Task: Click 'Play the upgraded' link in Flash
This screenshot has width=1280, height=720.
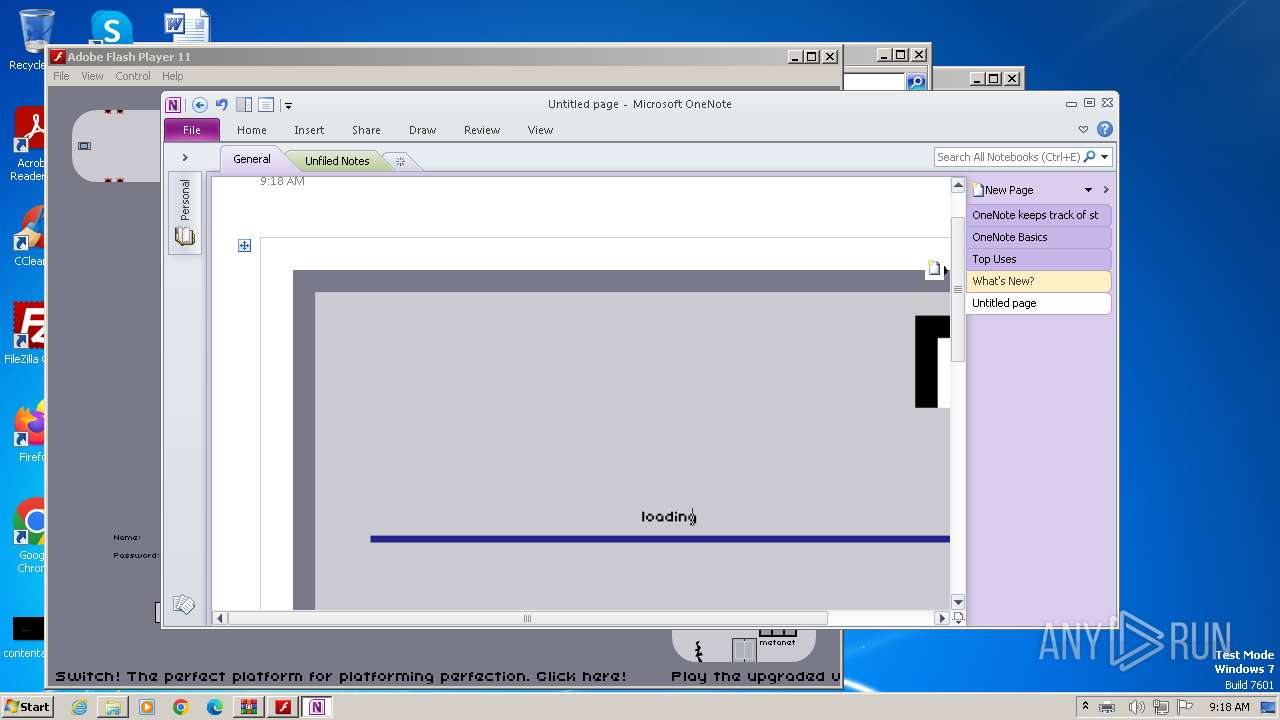Action: click(755, 676)
